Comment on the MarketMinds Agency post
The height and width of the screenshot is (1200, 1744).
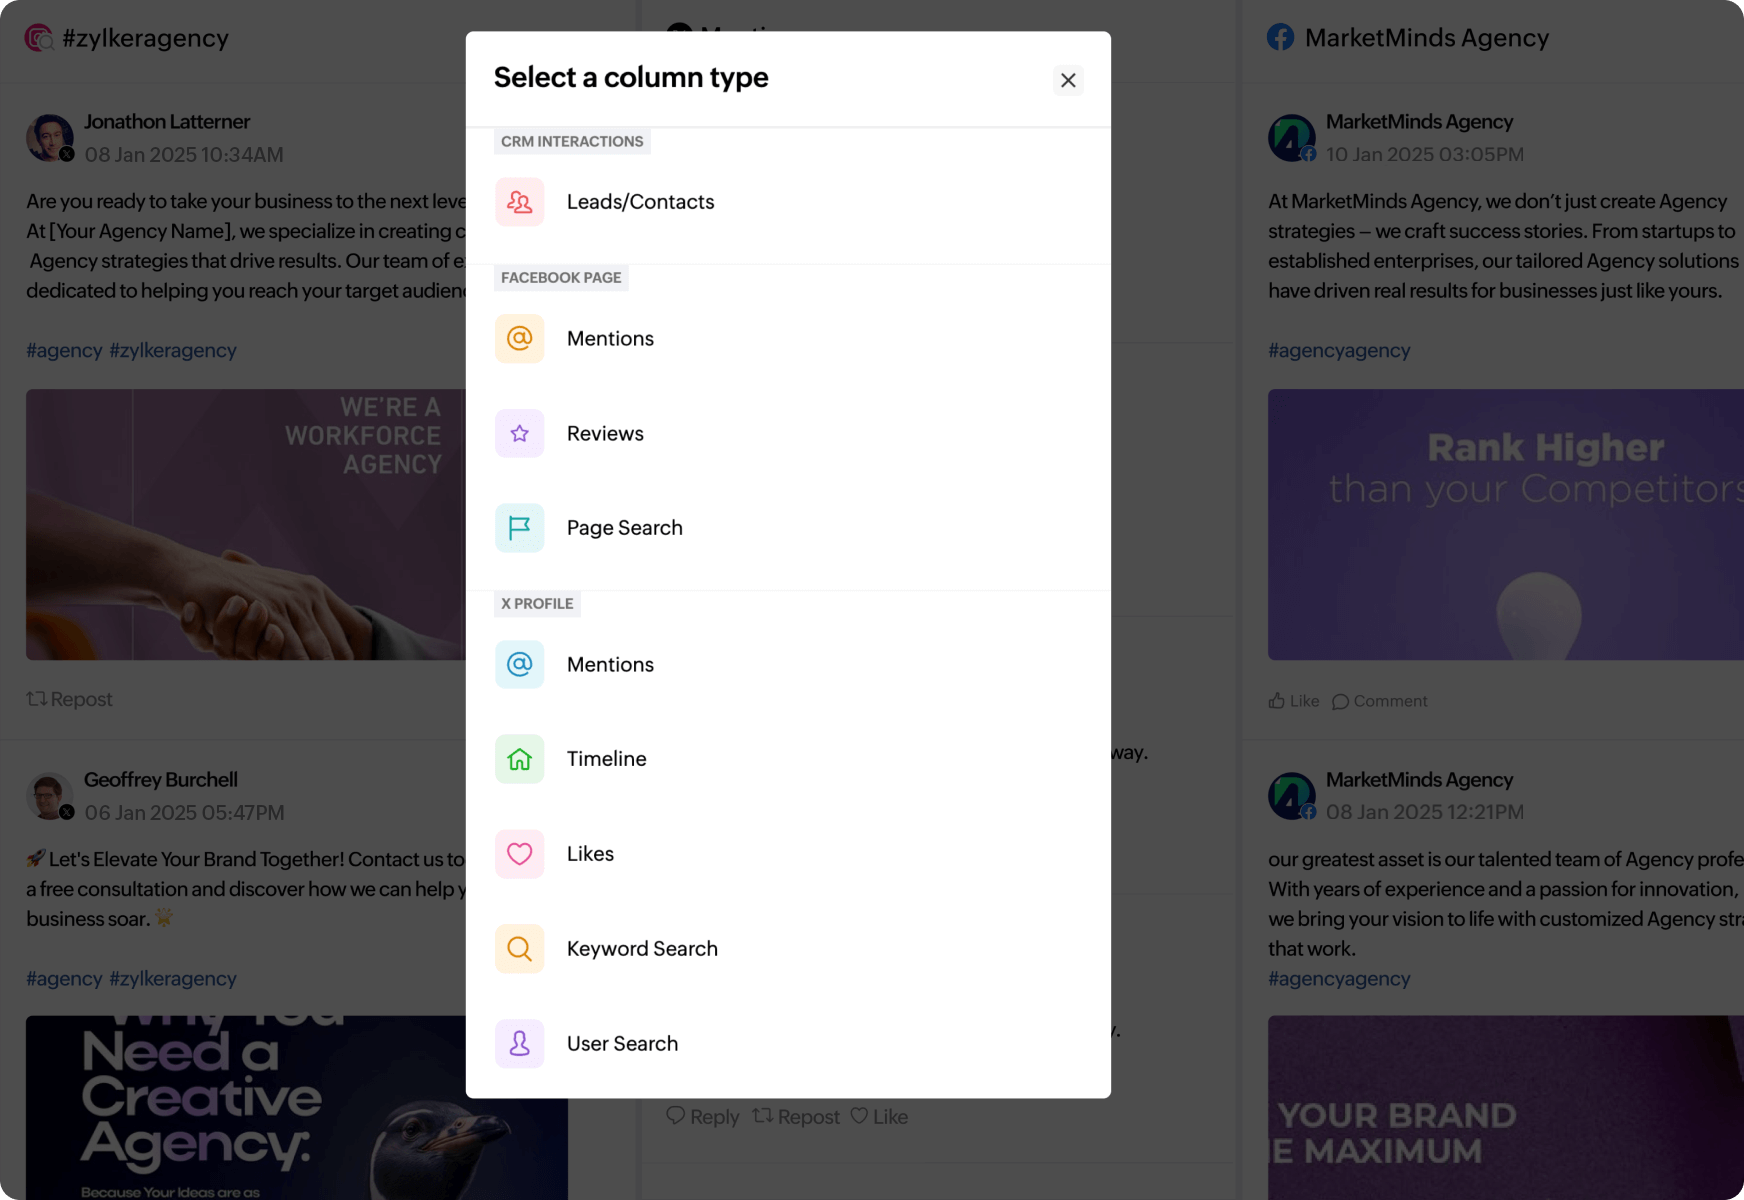coord(1380,701)
